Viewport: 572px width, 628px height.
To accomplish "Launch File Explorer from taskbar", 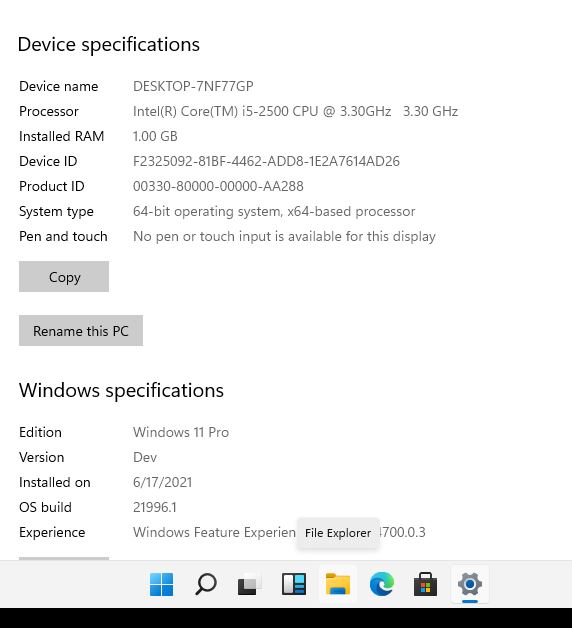I will pyautogui.click(x=338, y=584).
